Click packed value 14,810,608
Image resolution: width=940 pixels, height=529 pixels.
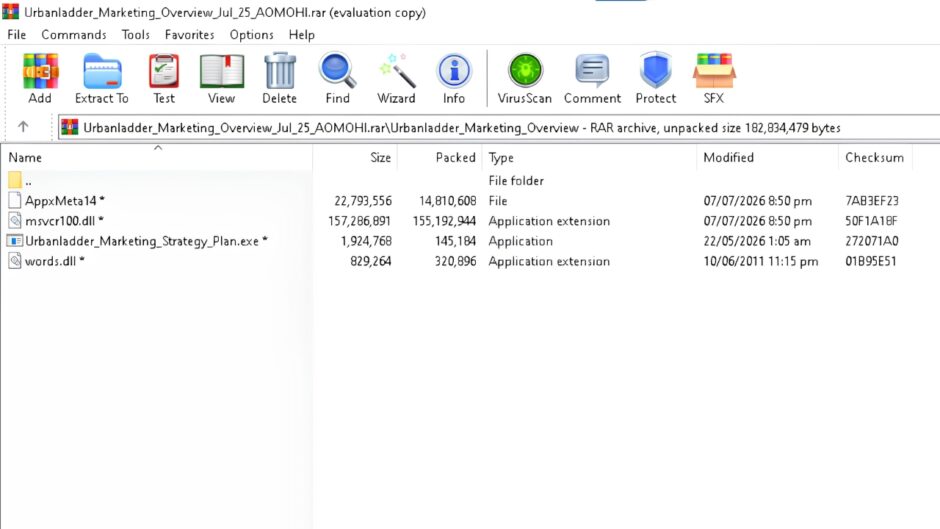pyautogui.click(x=447, y=201)
